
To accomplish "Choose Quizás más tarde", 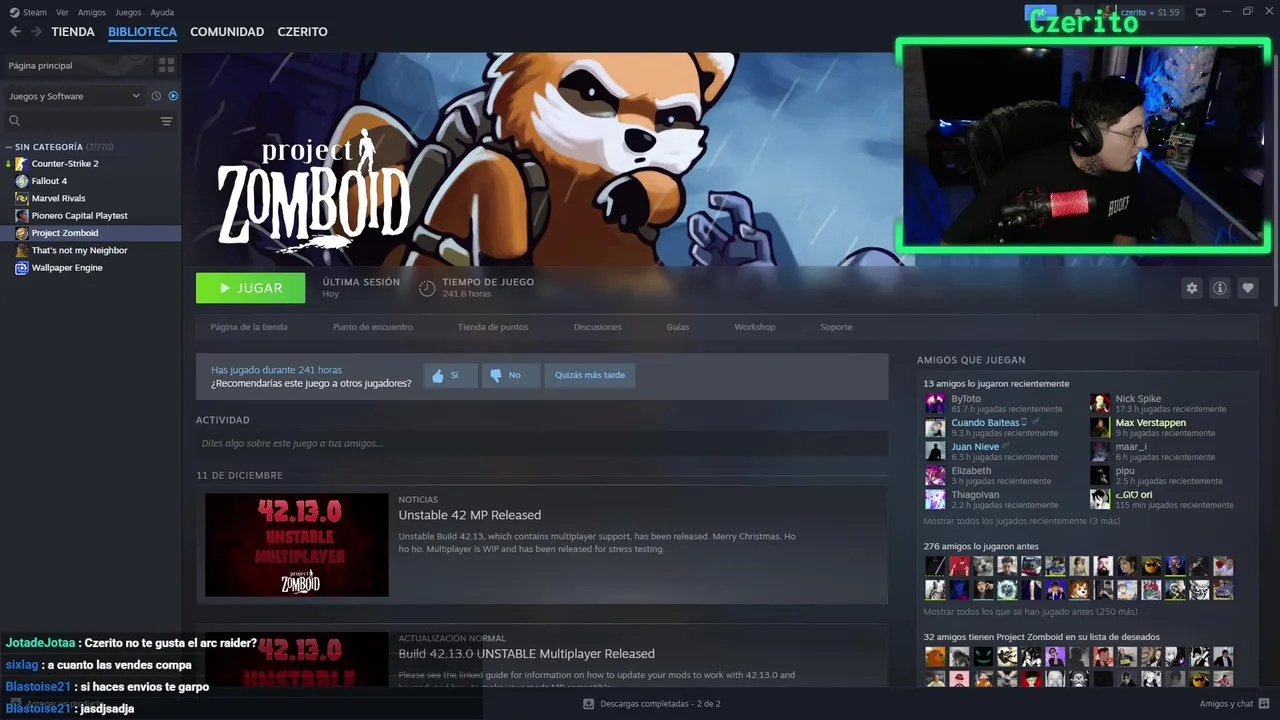I will [x=590, y=376].
